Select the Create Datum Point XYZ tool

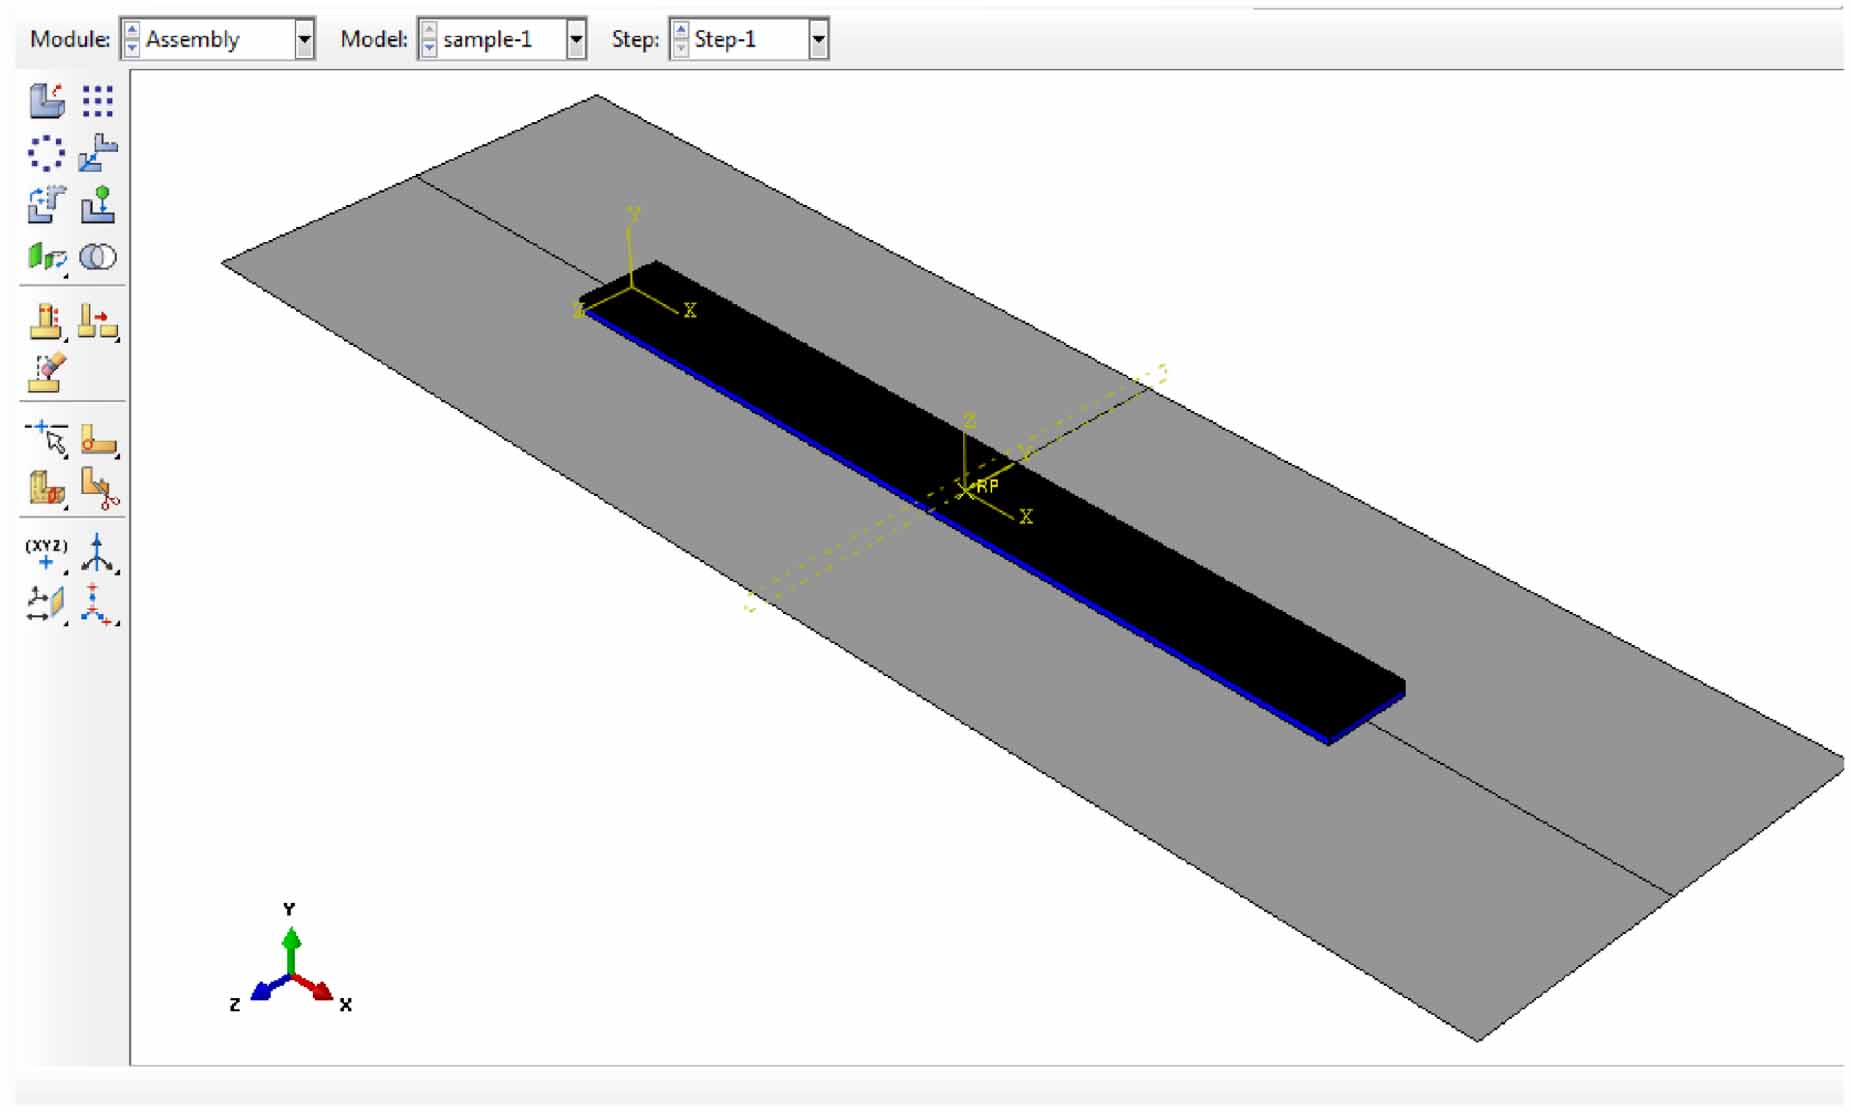tap(46, 554)
